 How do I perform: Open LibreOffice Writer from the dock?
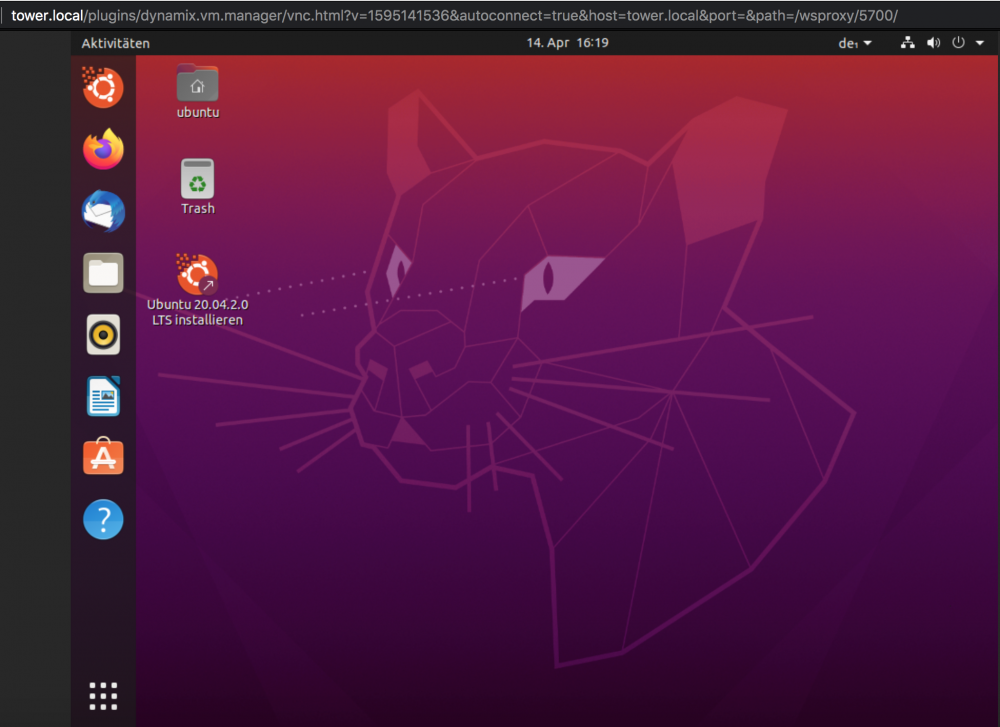(103, 396)
